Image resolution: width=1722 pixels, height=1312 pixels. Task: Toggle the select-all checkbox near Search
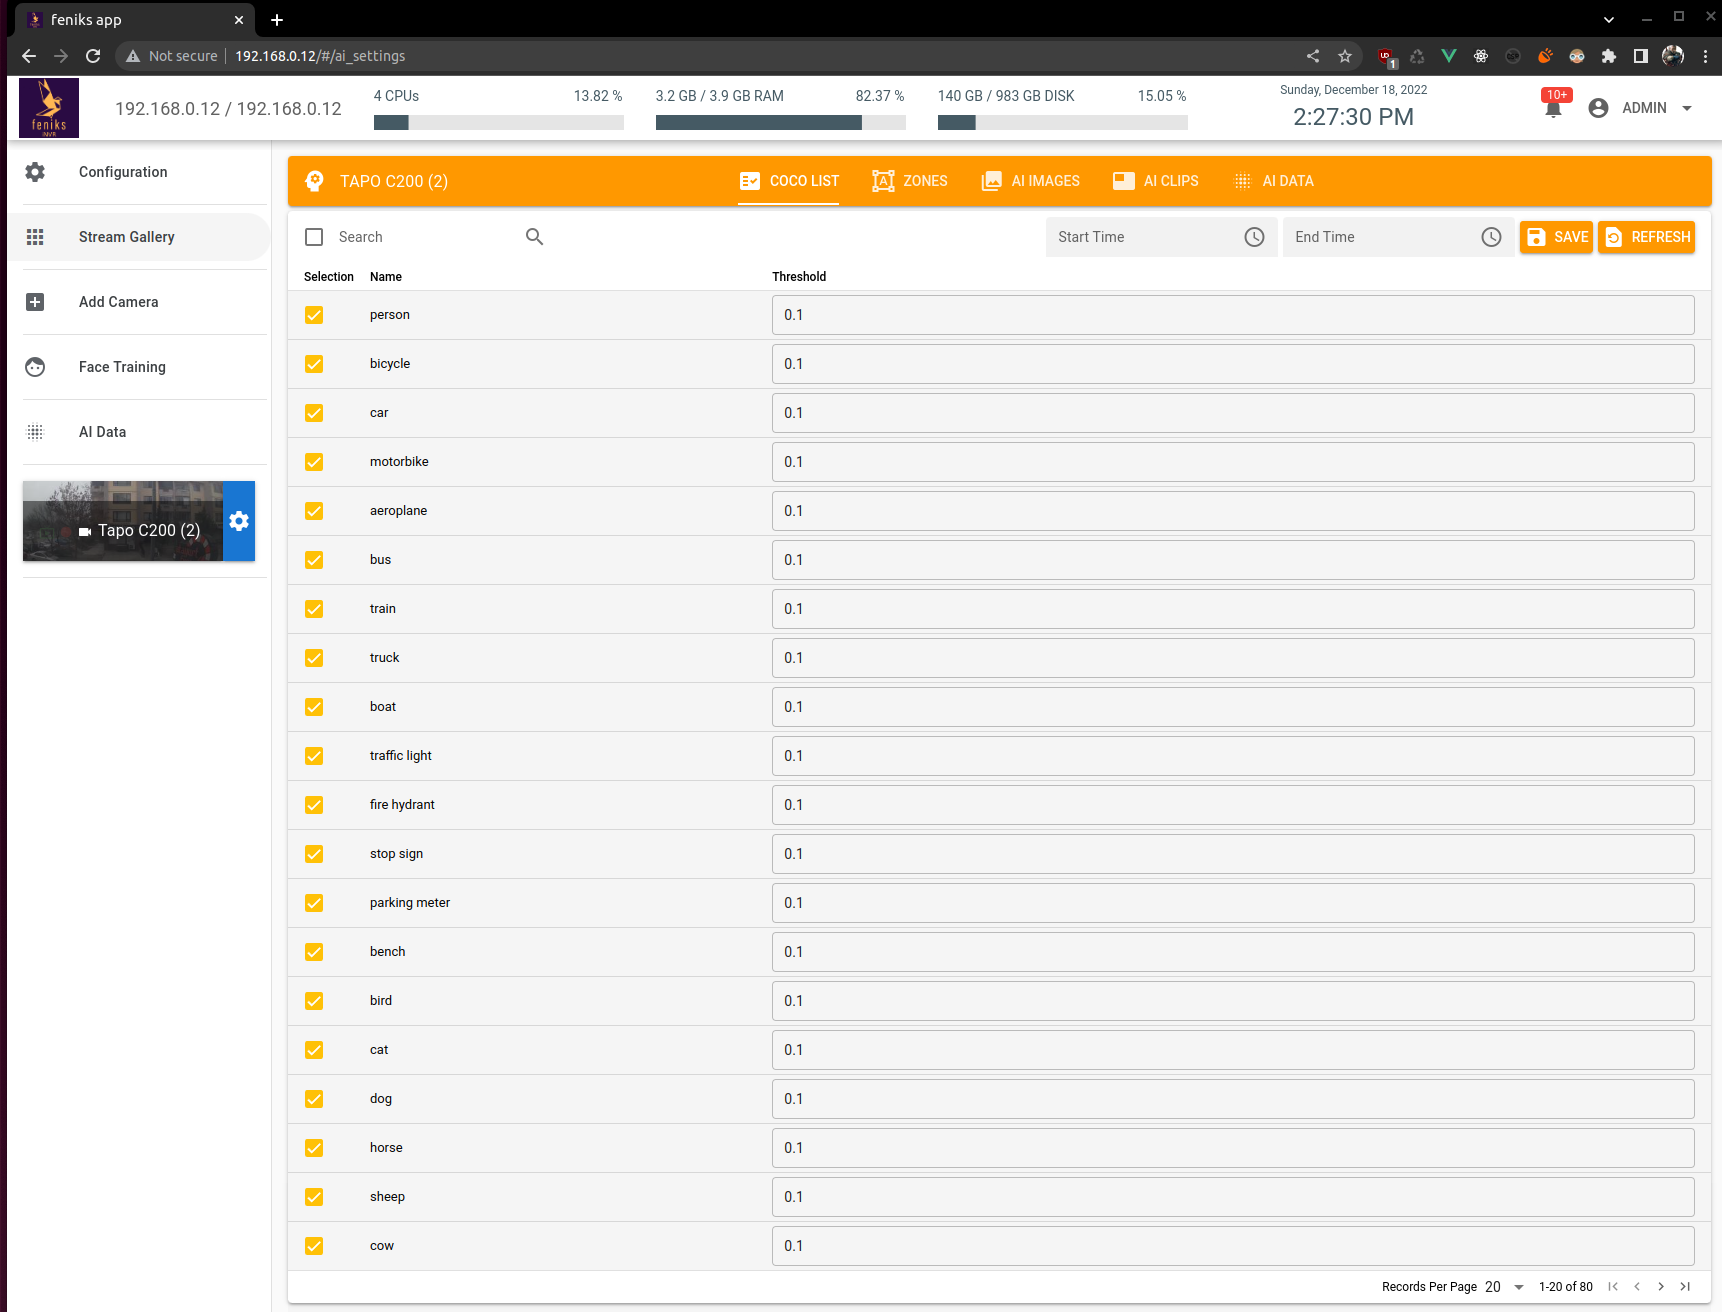[x=314, y=237]
